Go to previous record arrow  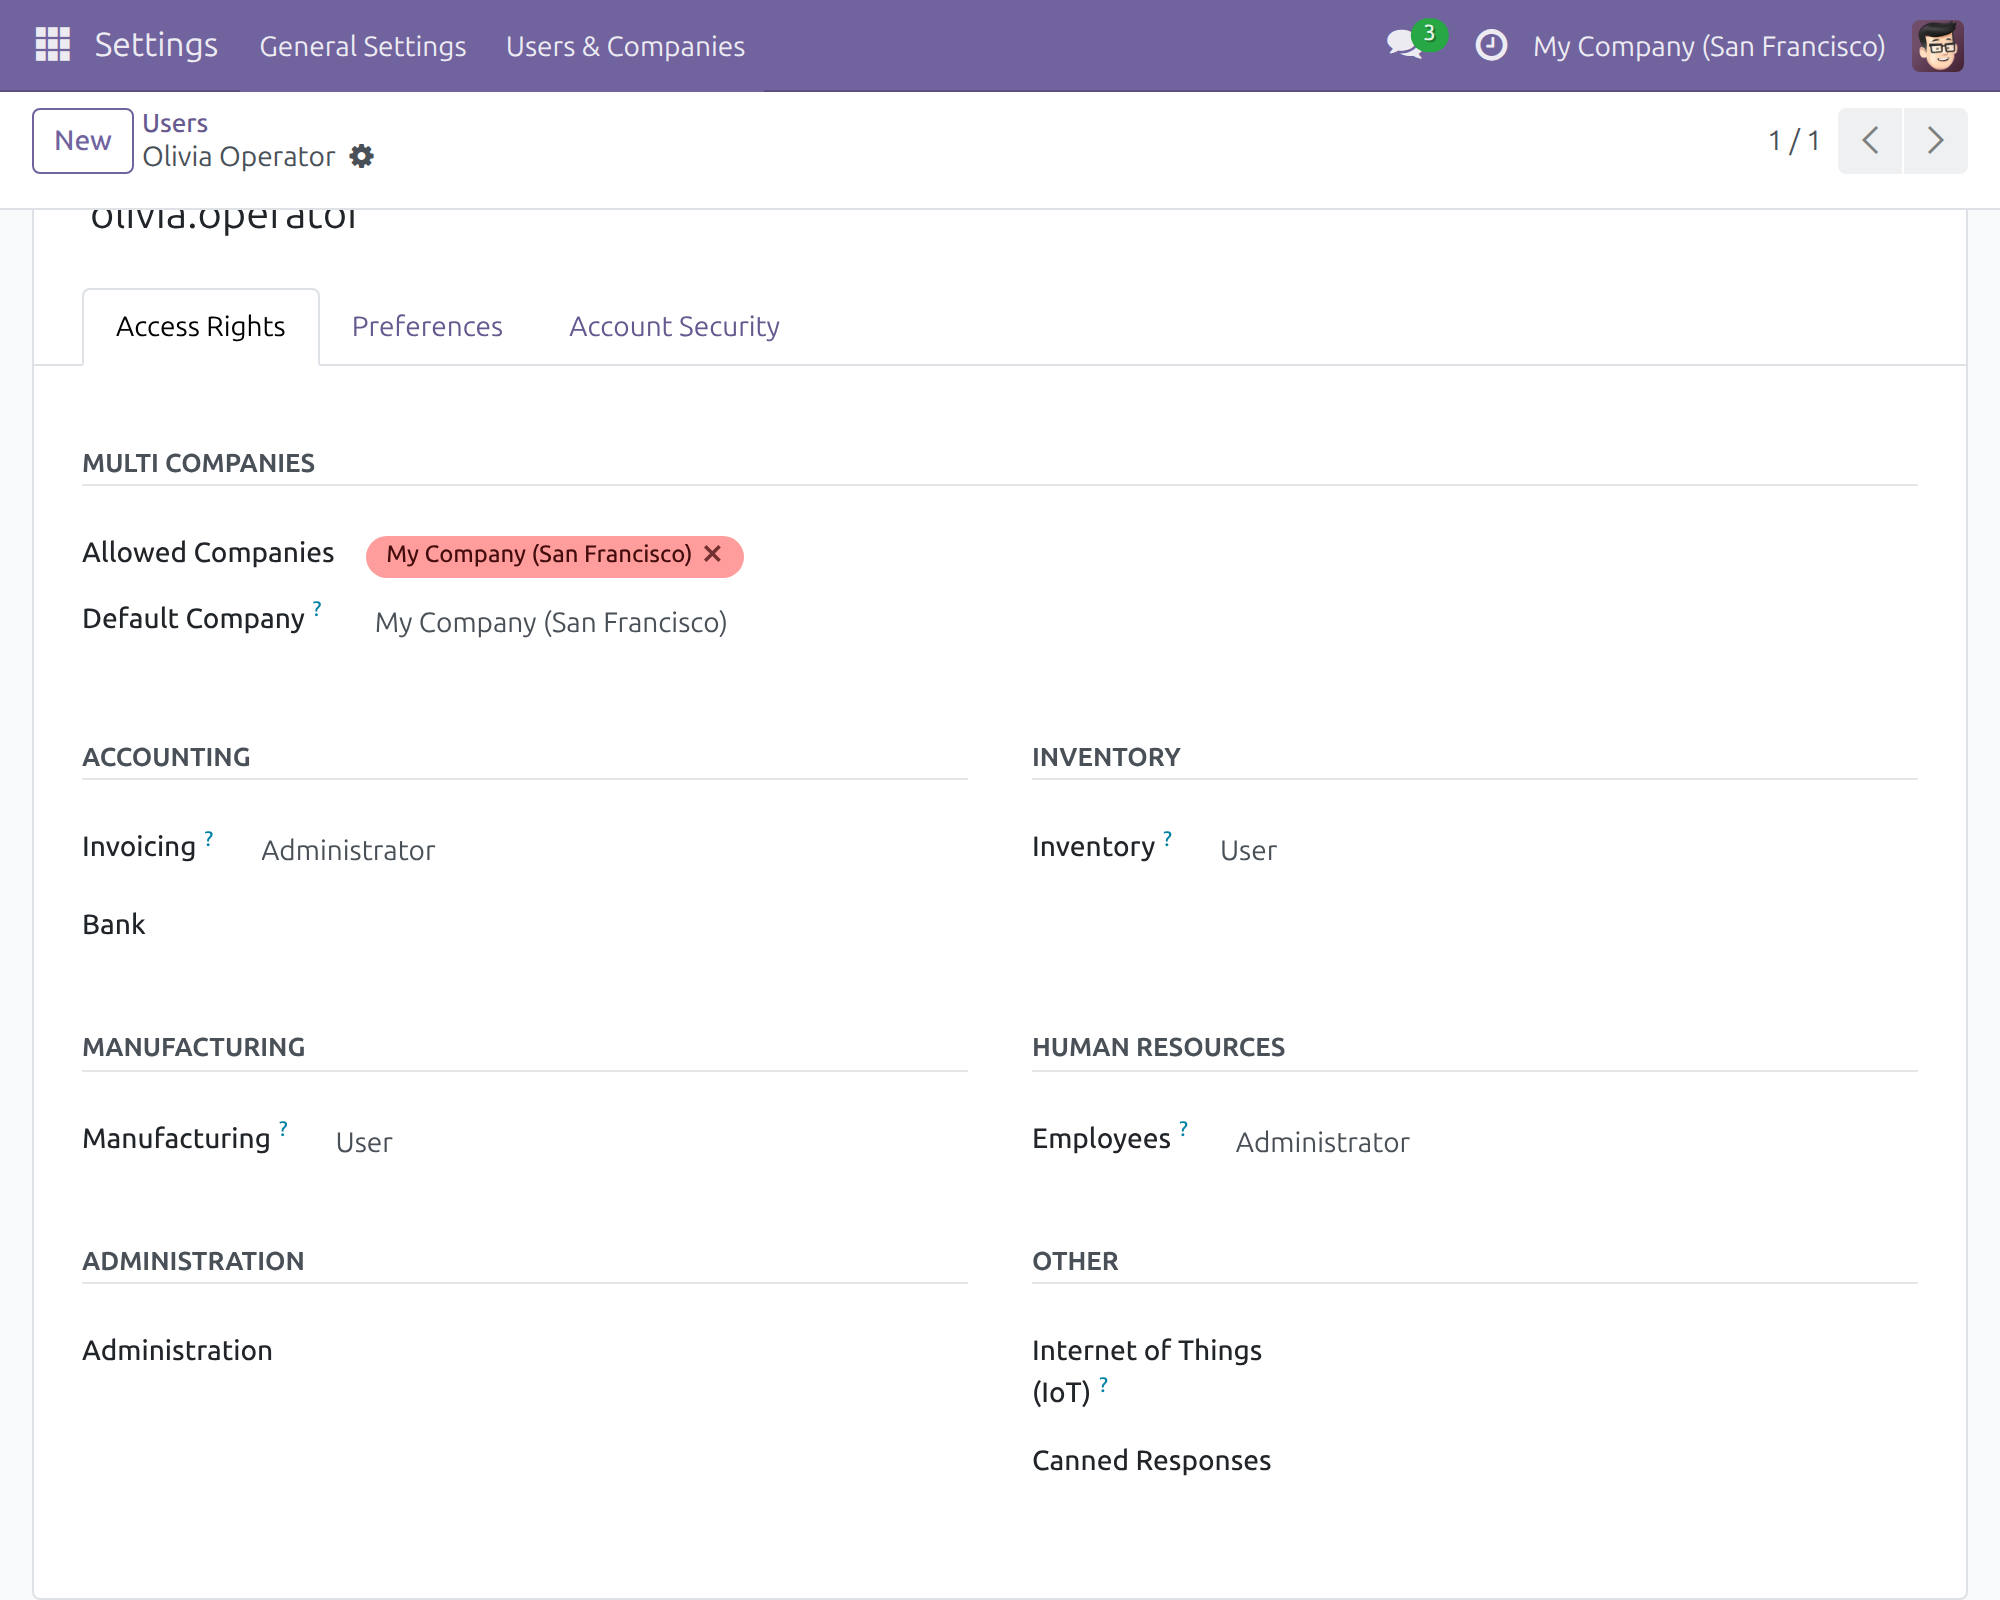click(x=1870, y=140)
